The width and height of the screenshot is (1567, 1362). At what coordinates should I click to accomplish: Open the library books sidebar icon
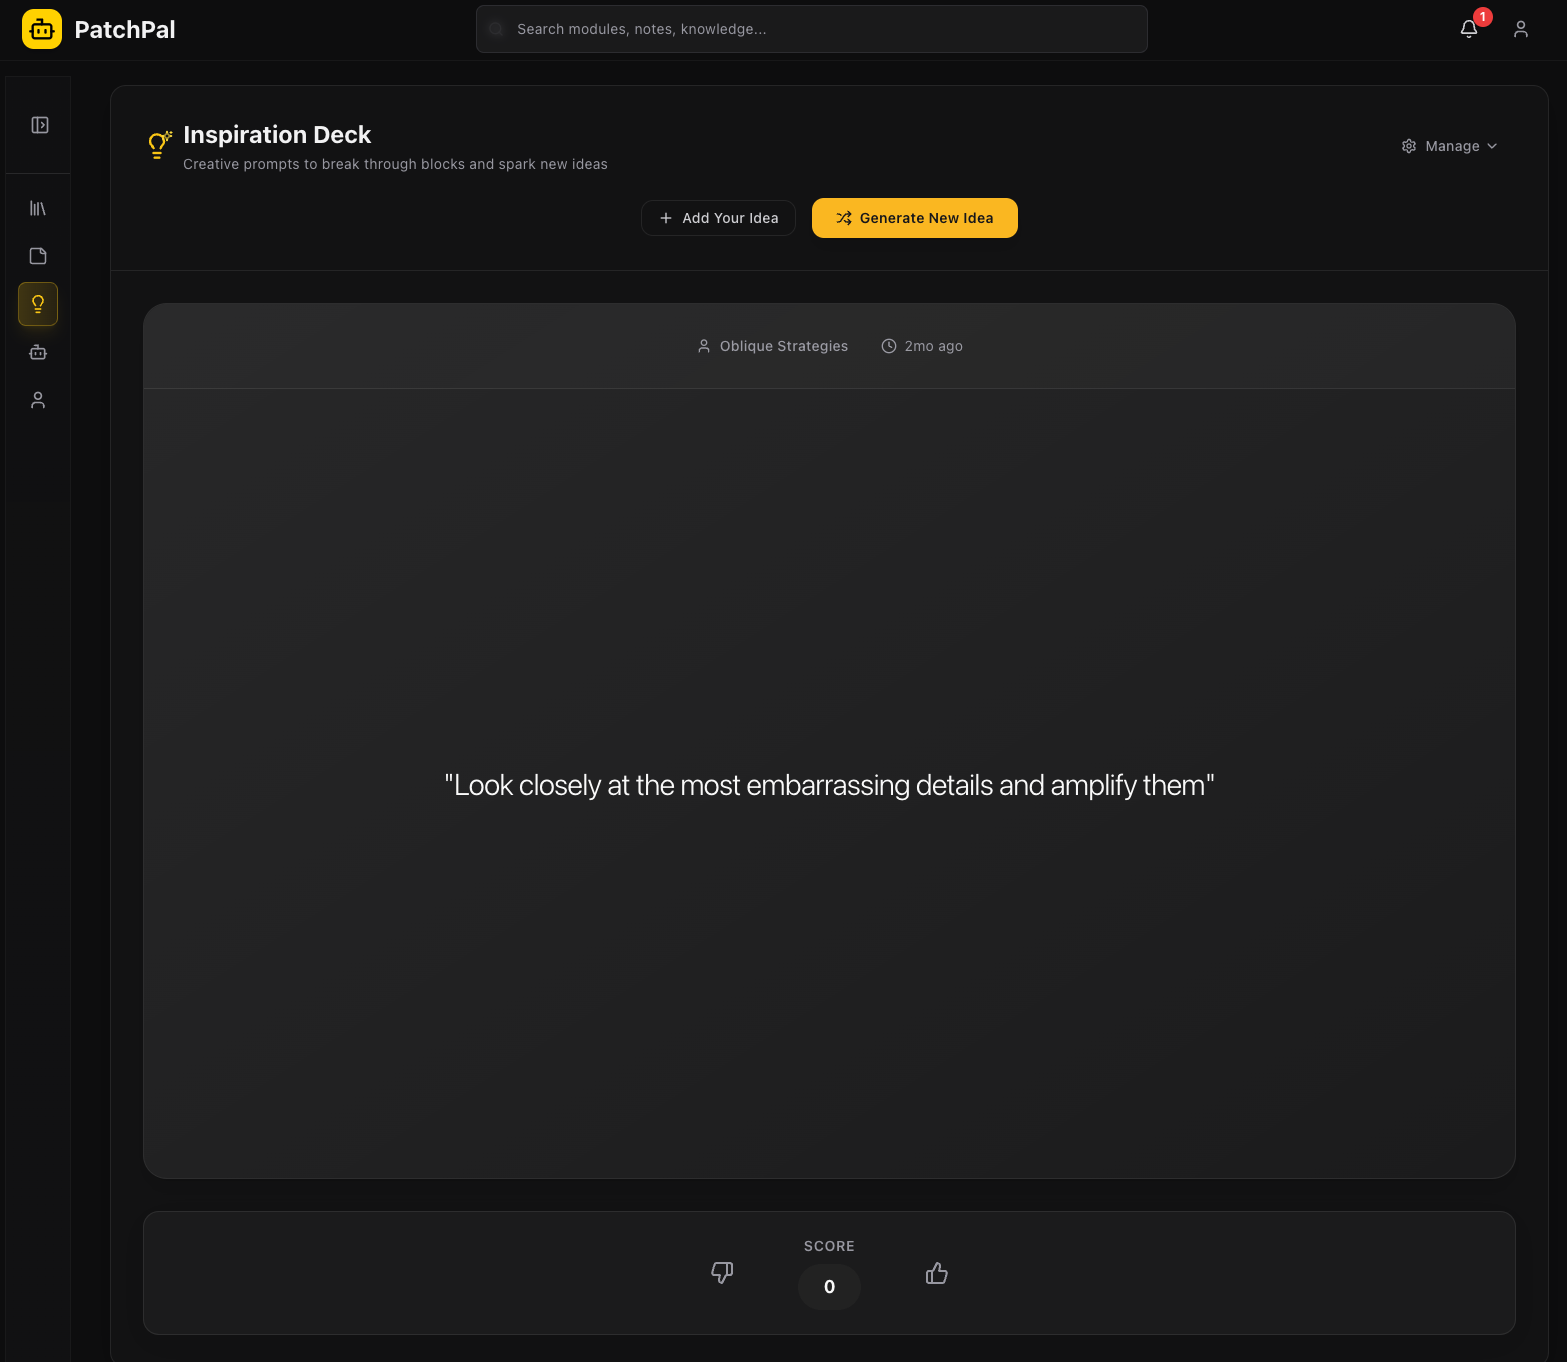point(38,208)
